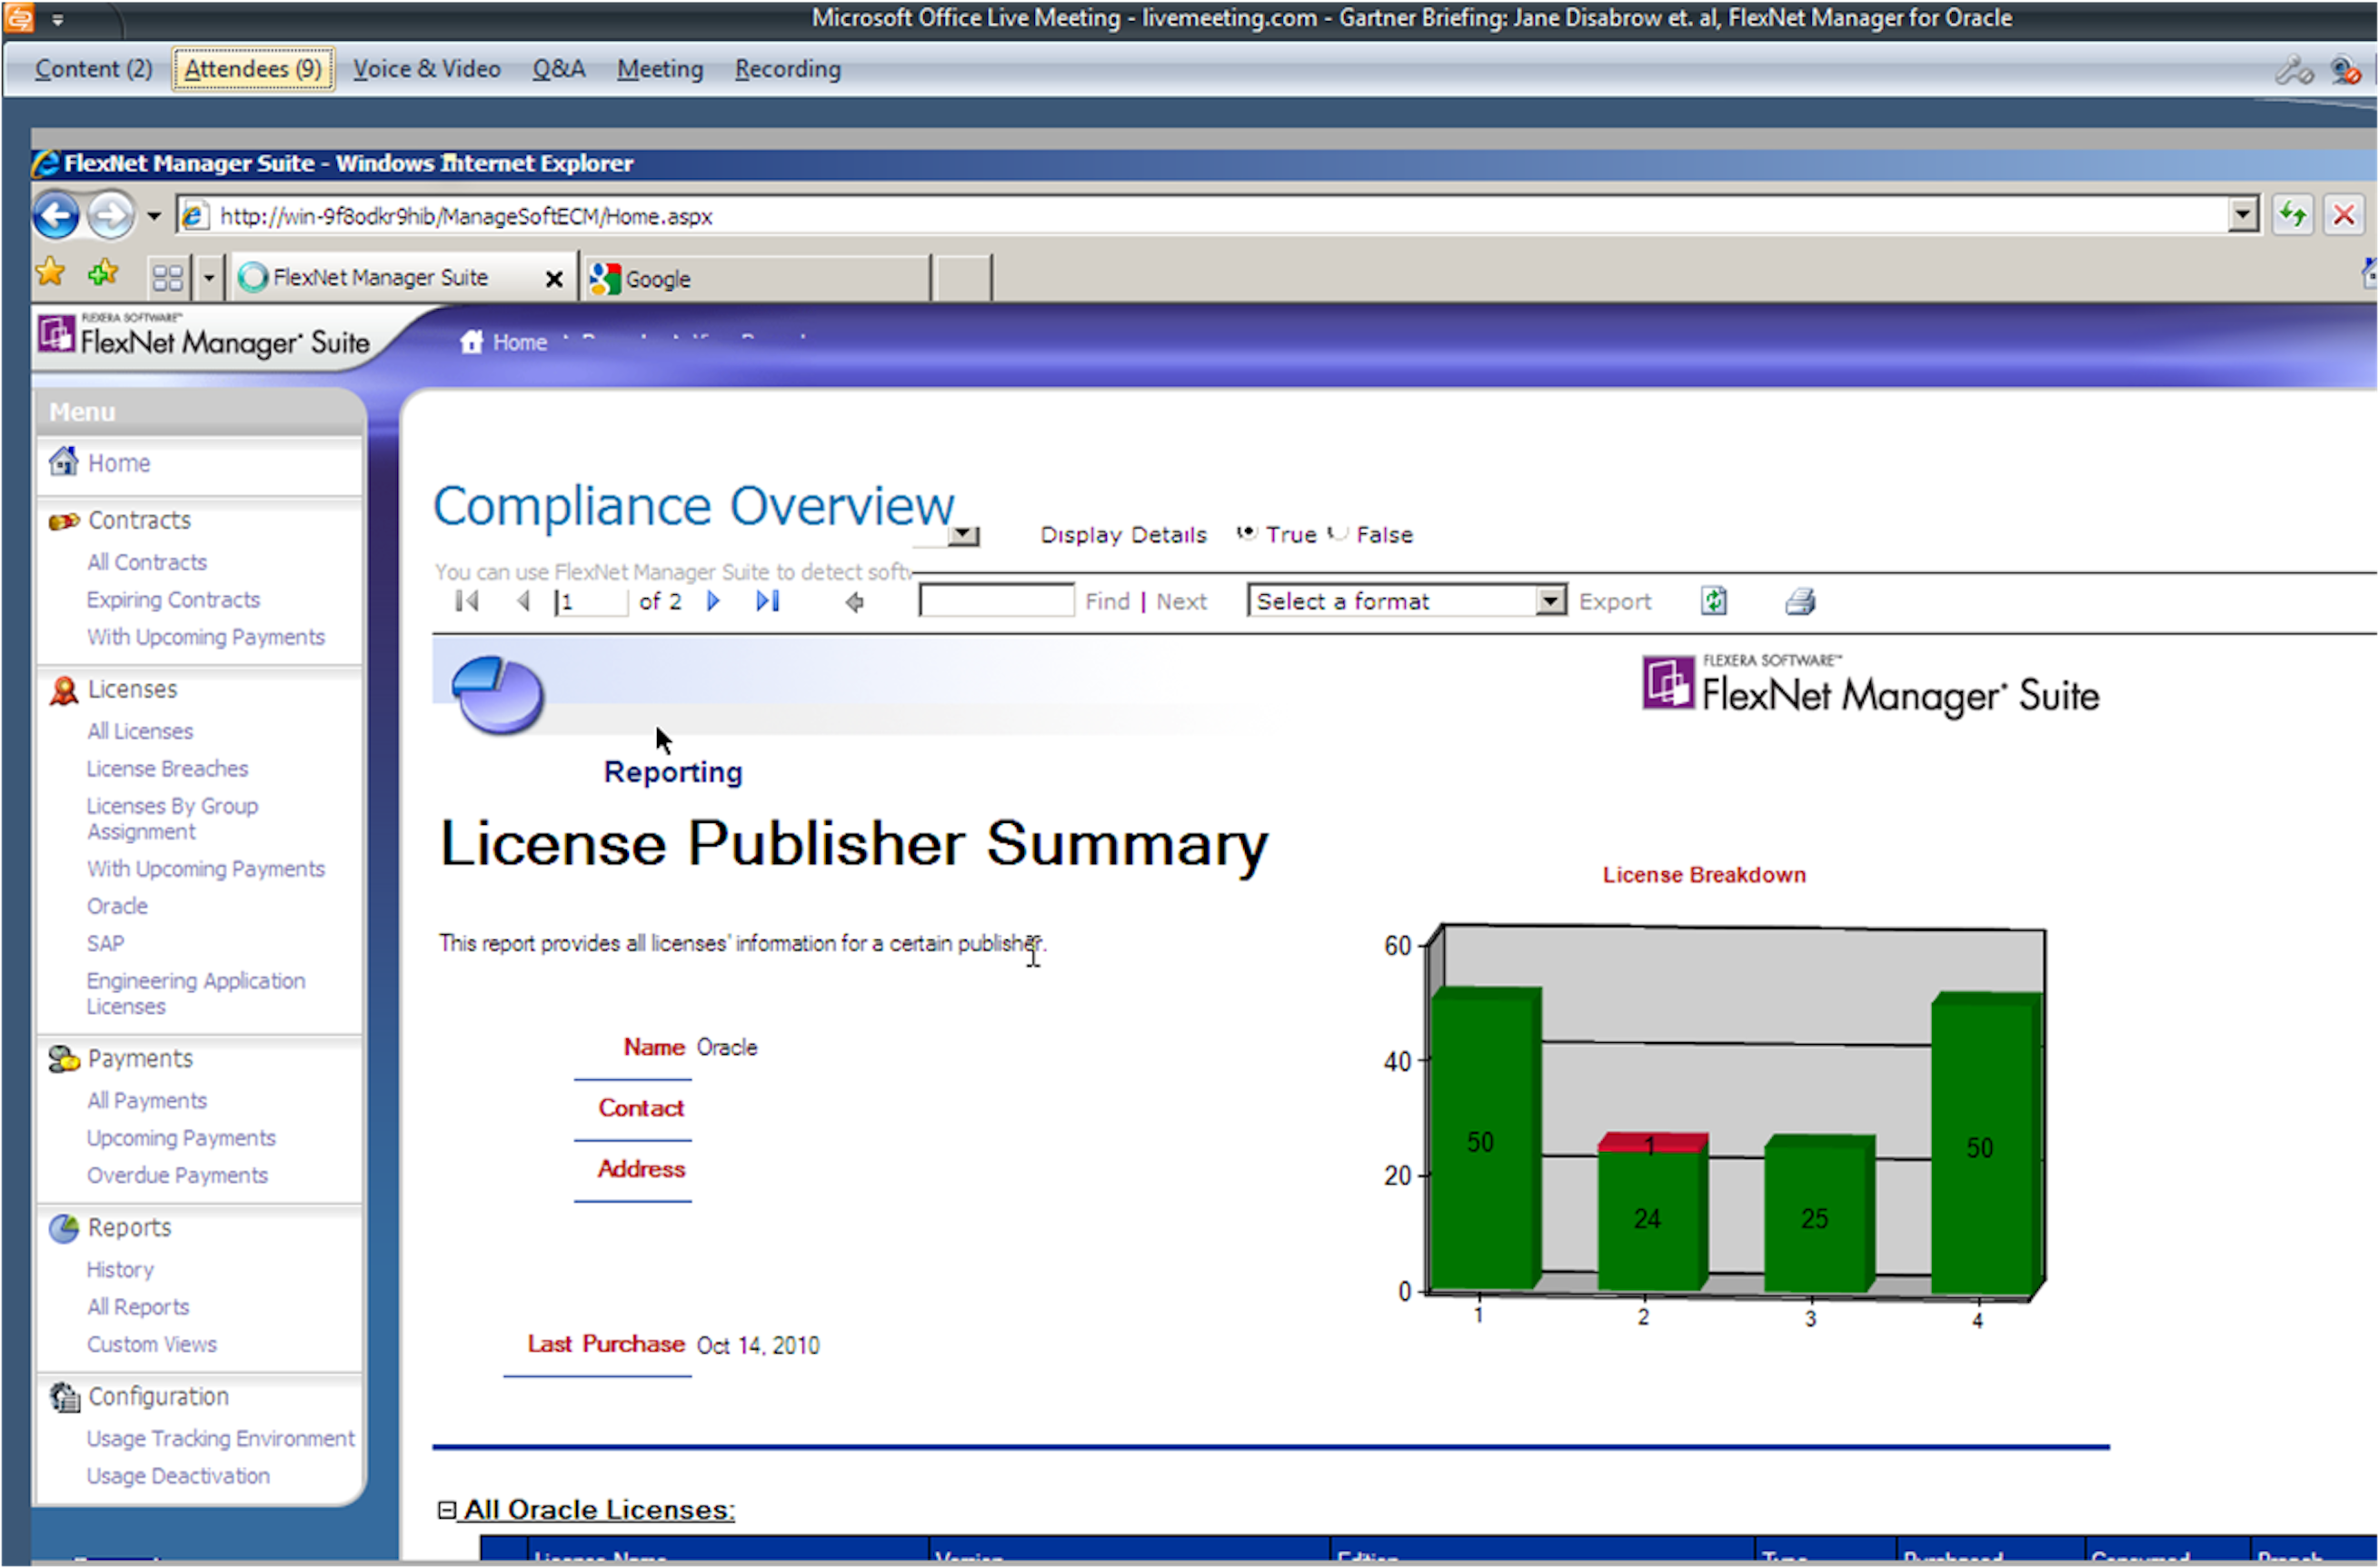
Task: Click the Reports icon in the sidebar
Action: [x=63, y=1227]
